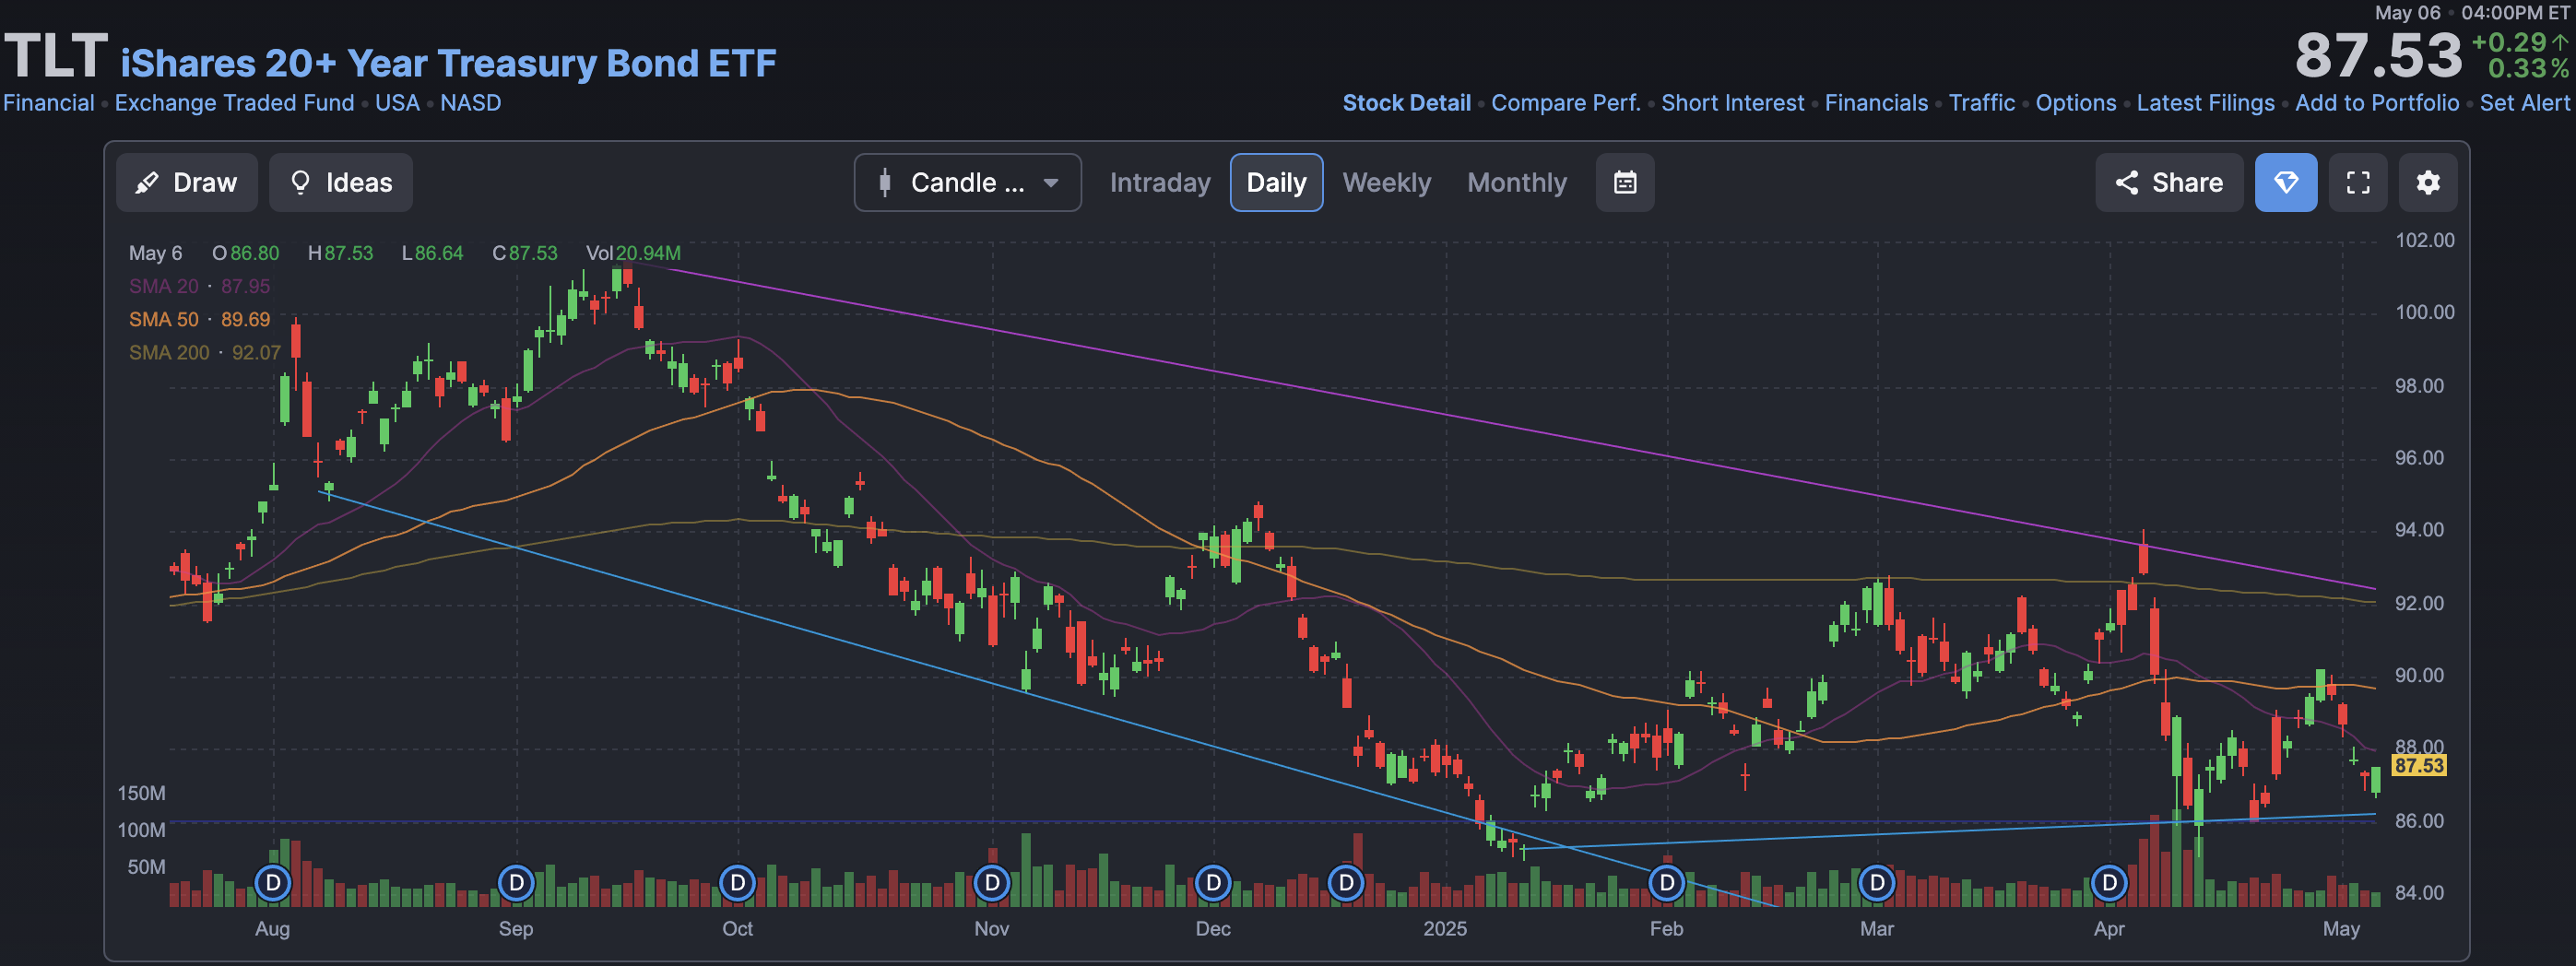Click the TLT ticker symbol

pos(55,55)
